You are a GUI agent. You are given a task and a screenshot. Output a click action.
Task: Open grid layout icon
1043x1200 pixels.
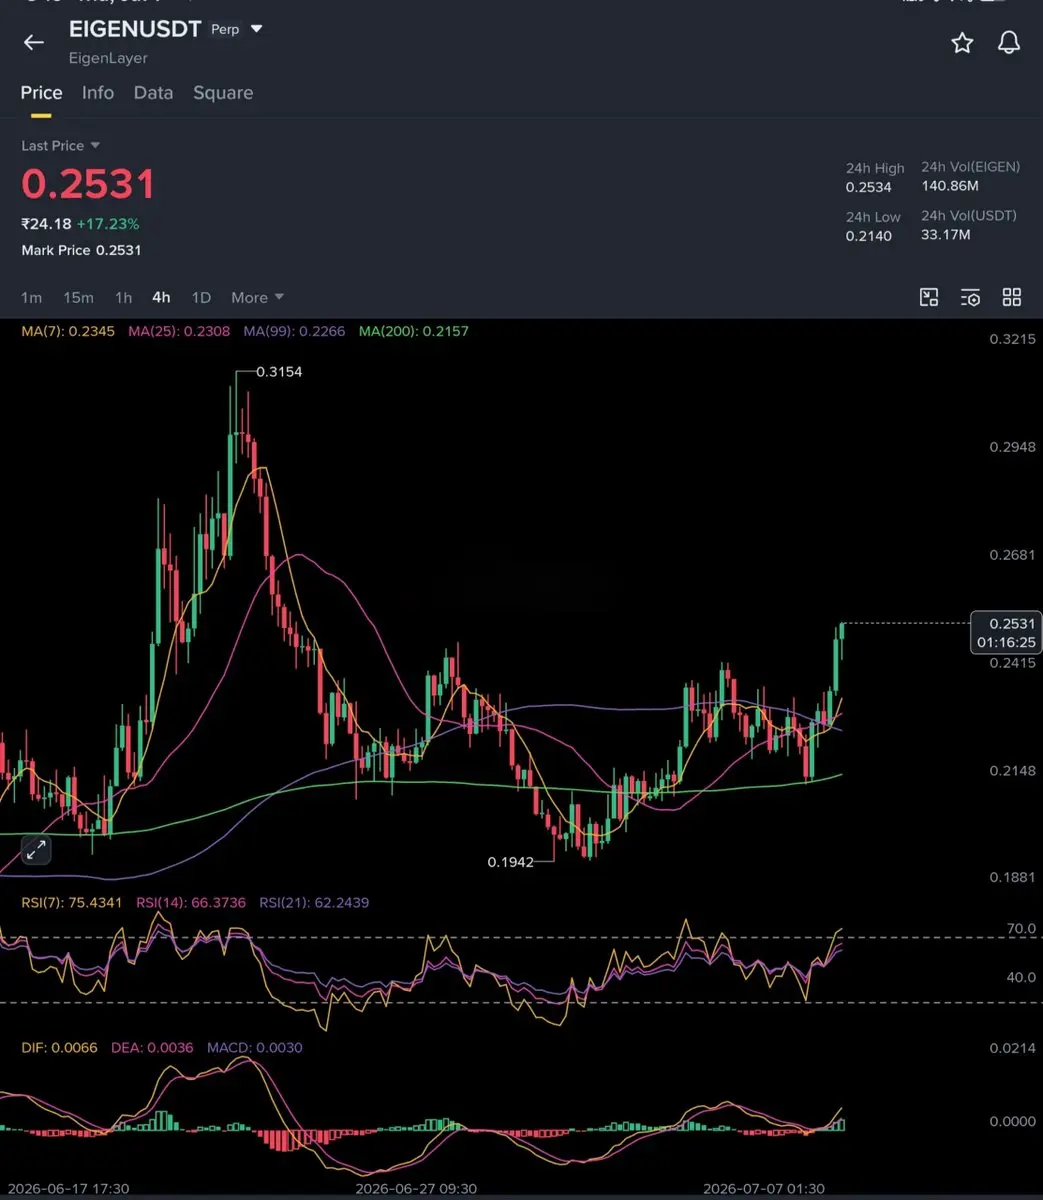pyautogui.click(x=1012, y=297)
